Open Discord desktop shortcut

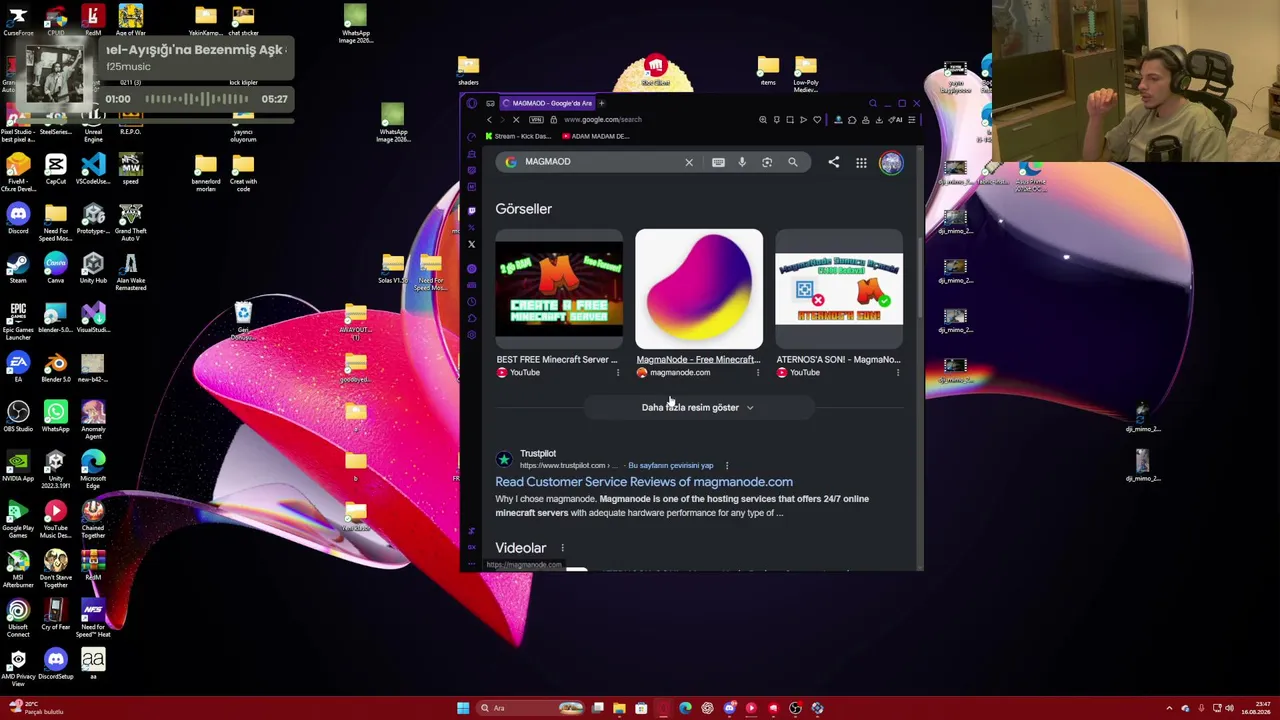(x=18, y=219)
